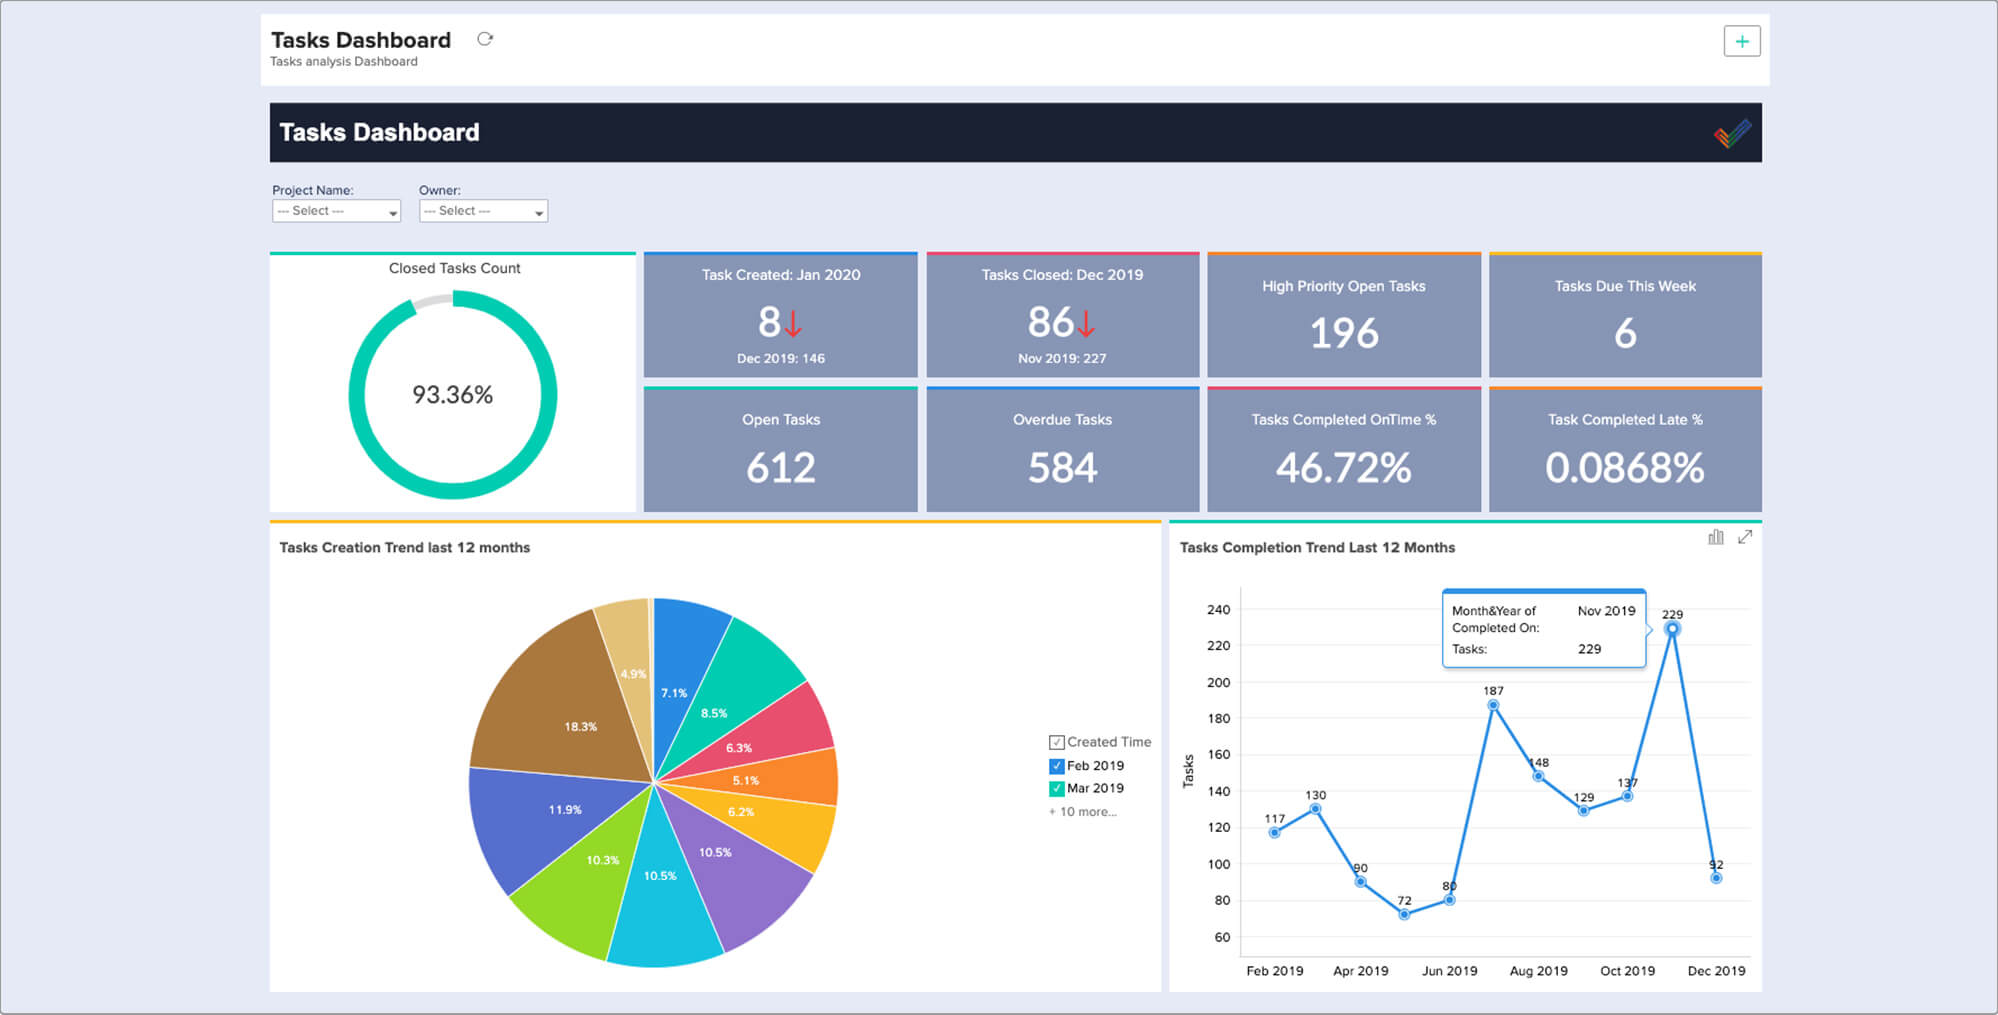
Task: Select the Tasks Due This Week card
Action: (1624, 316)
